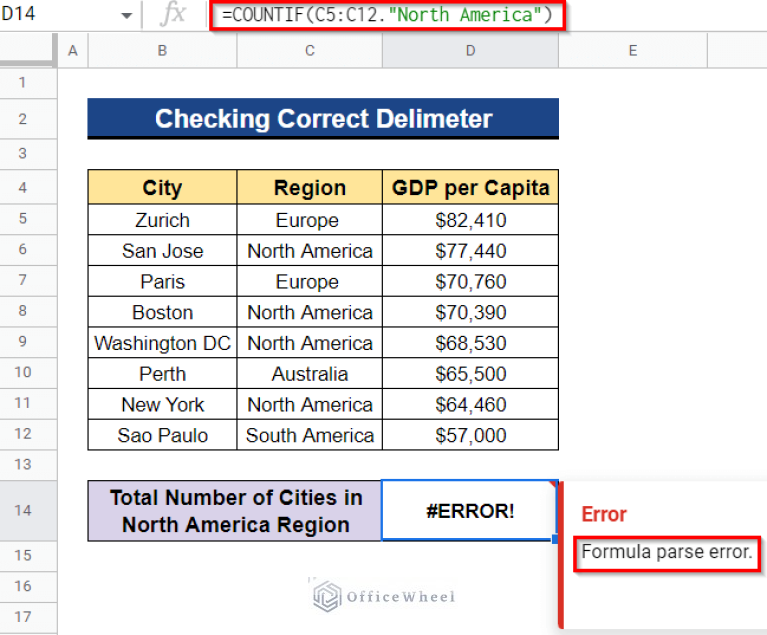Click the title cell Checking Correct Delimeter

point(323,118)
